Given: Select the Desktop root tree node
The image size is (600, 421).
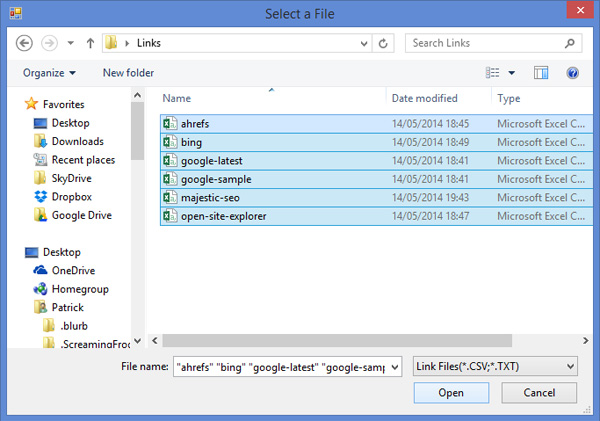Looking at the screenshot, I should (53, 252).
